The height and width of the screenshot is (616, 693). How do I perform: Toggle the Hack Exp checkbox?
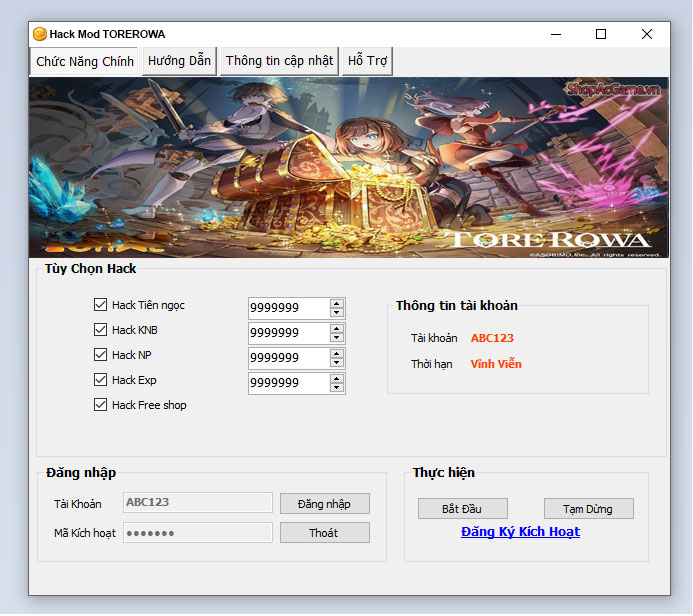[100, 380]
